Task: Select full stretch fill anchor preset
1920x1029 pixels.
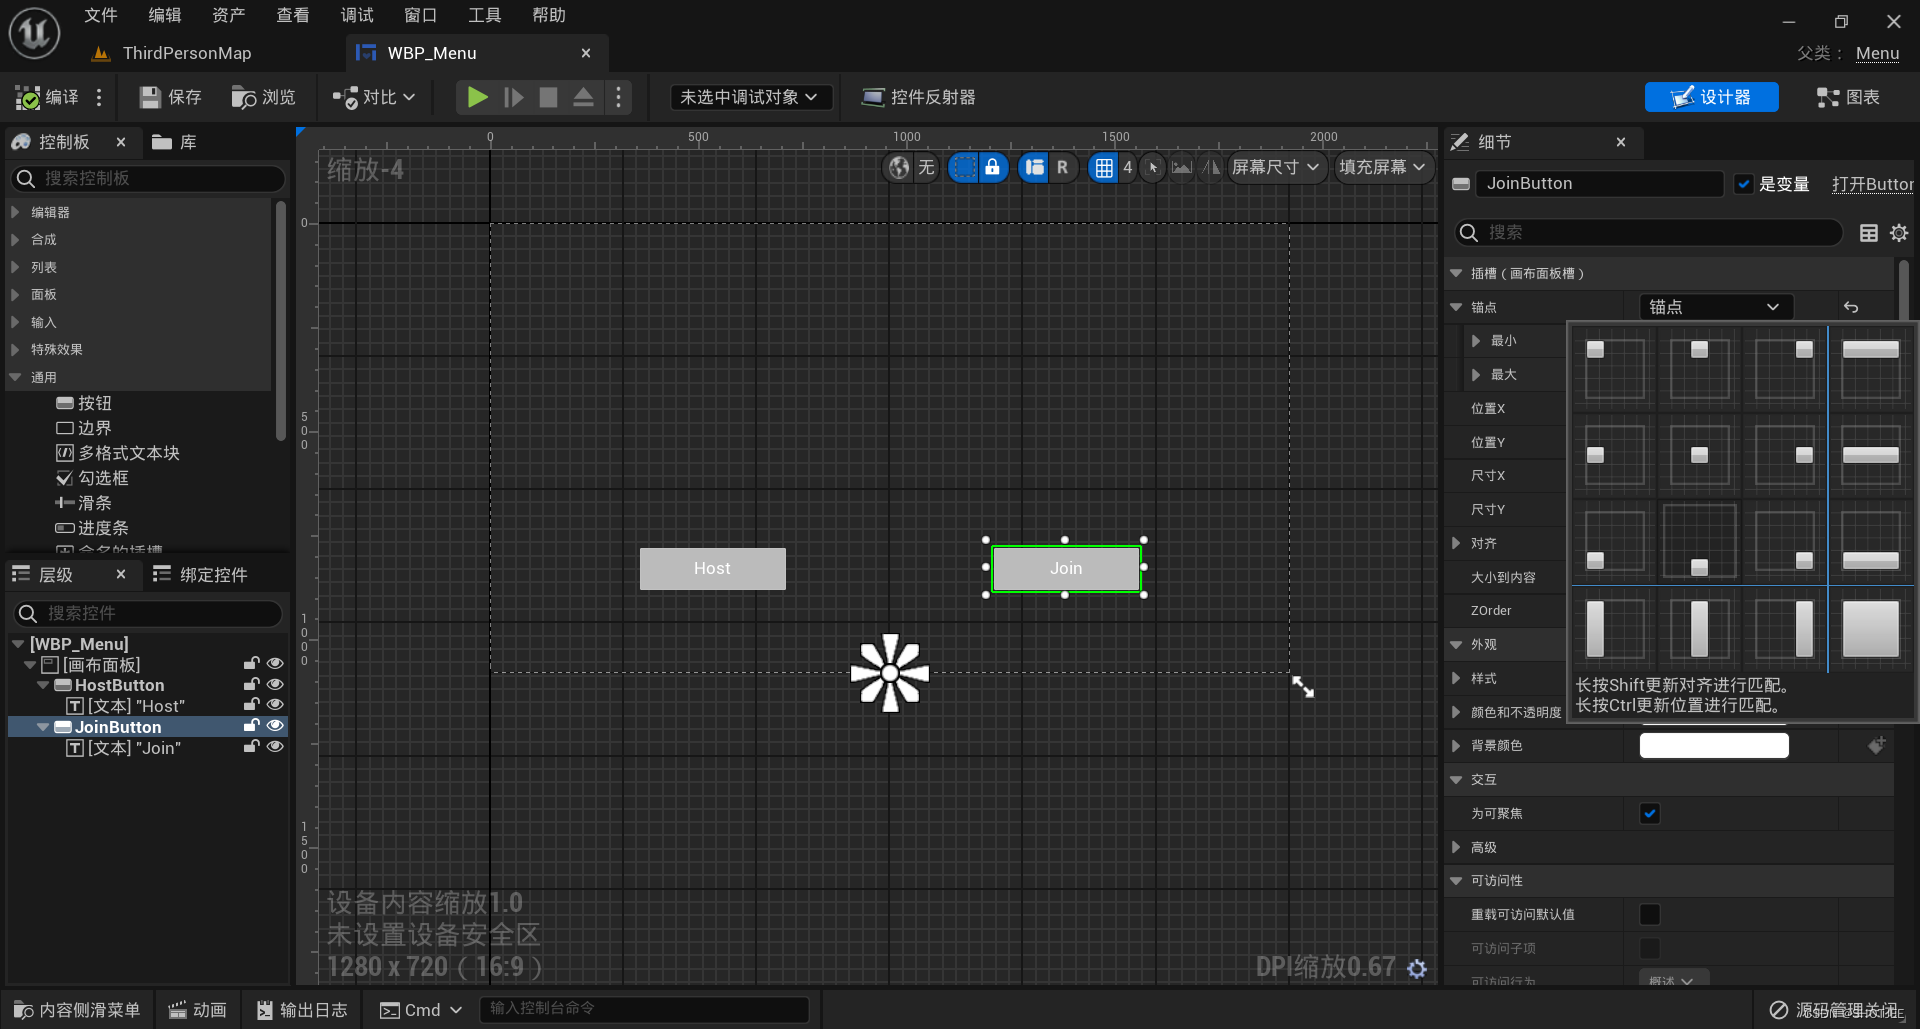Action: 1870,629
